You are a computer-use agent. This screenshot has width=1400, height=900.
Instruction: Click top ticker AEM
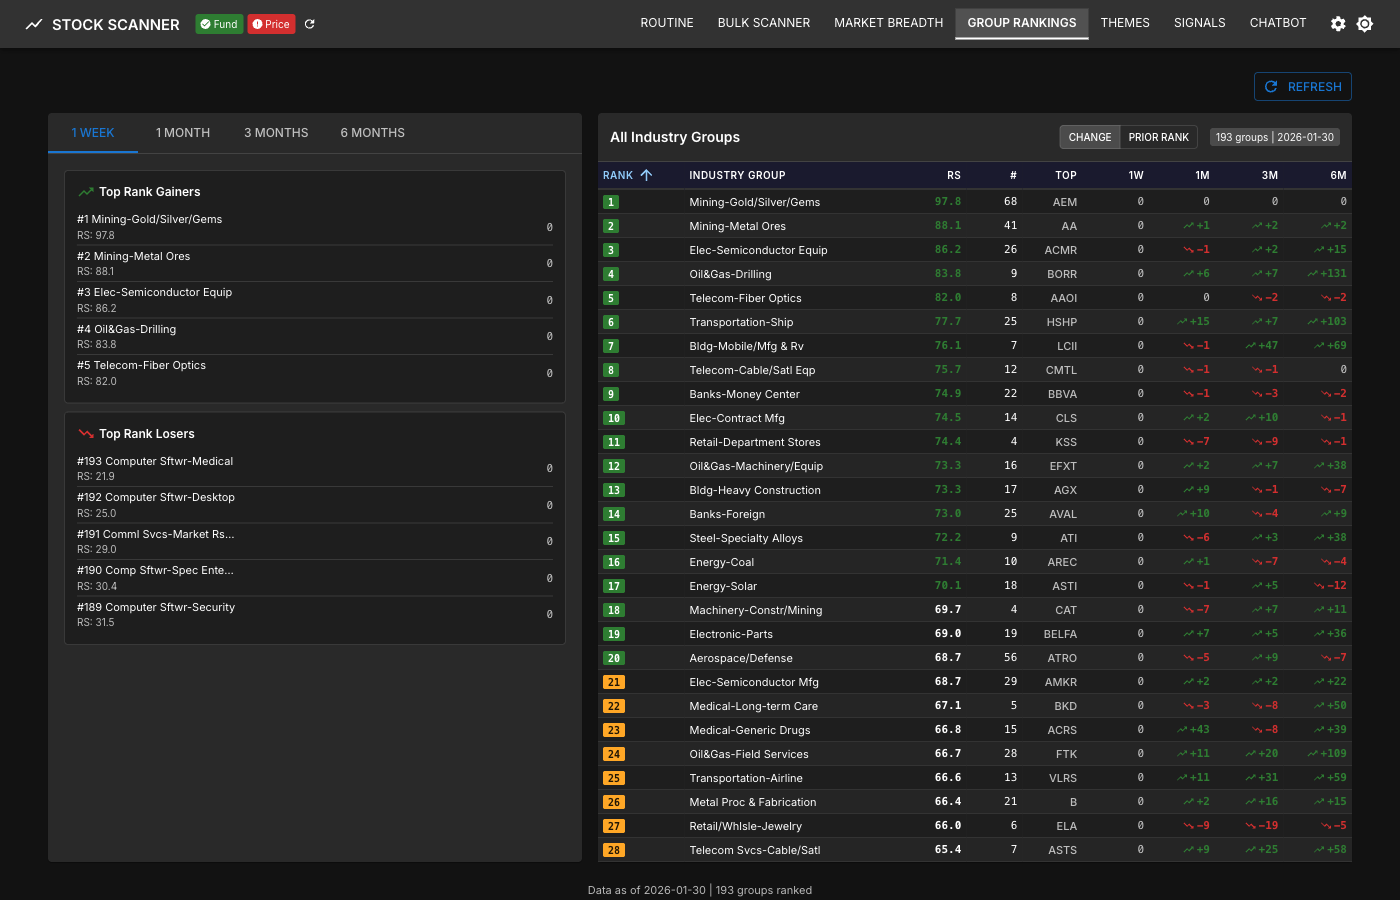coord(1065,202)
